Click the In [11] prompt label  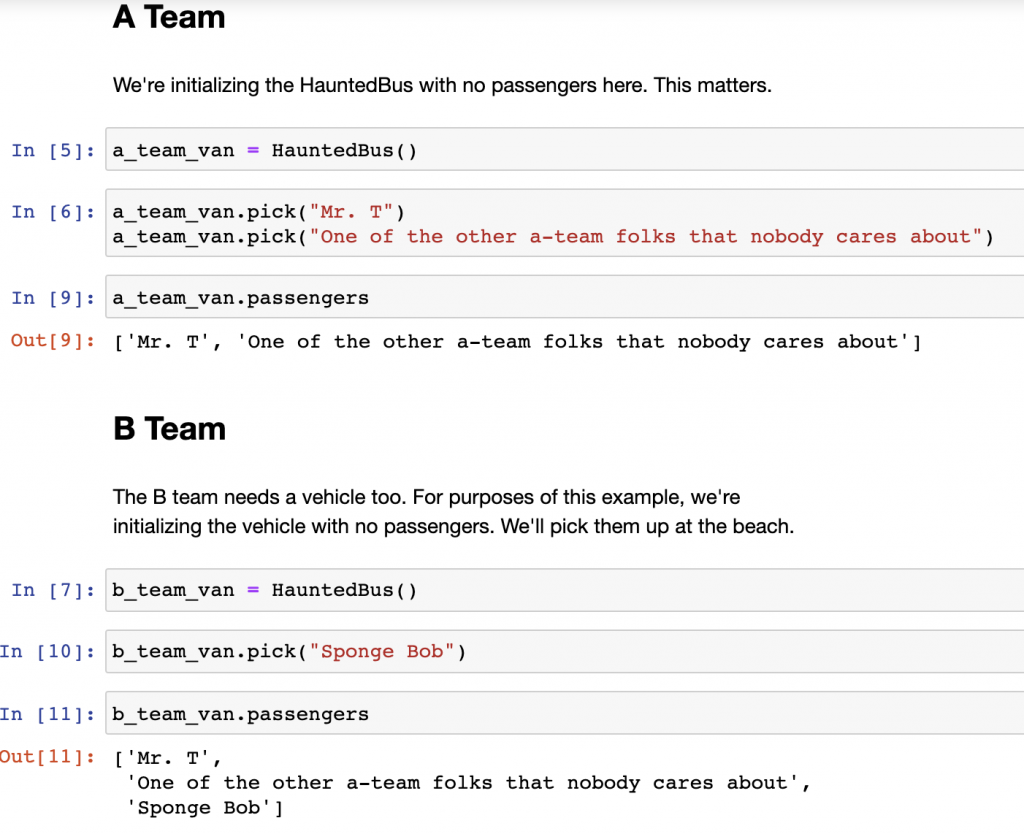click(x=47, y=714)
